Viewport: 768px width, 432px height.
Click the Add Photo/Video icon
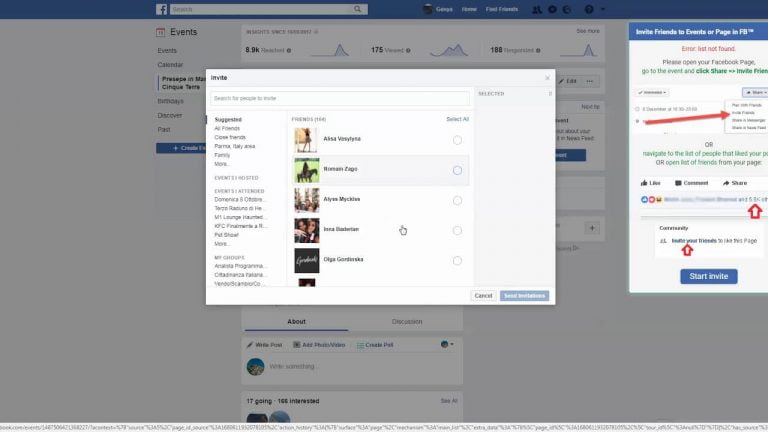coord(296,345)
